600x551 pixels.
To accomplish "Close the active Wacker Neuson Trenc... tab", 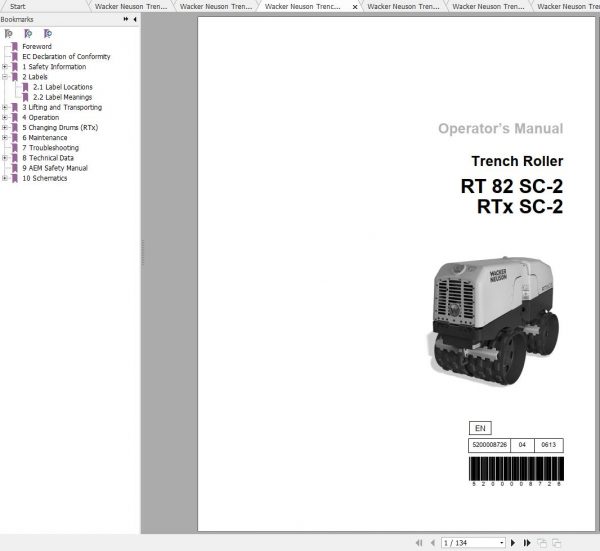I will [355, 7].
